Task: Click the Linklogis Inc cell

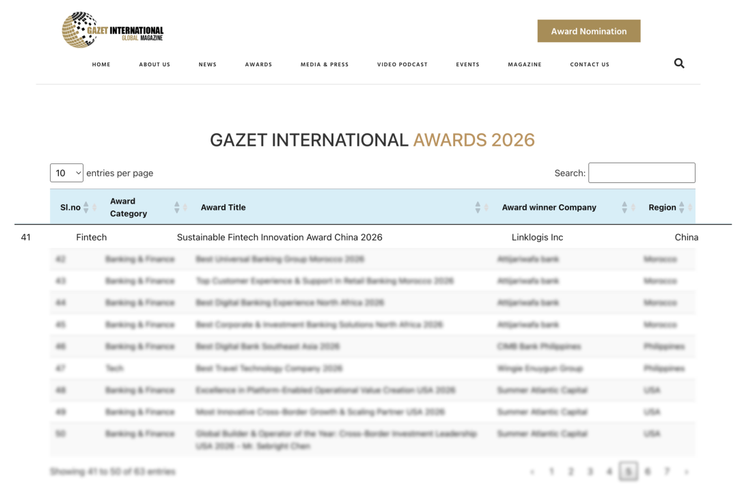Action: pos(537,237)
